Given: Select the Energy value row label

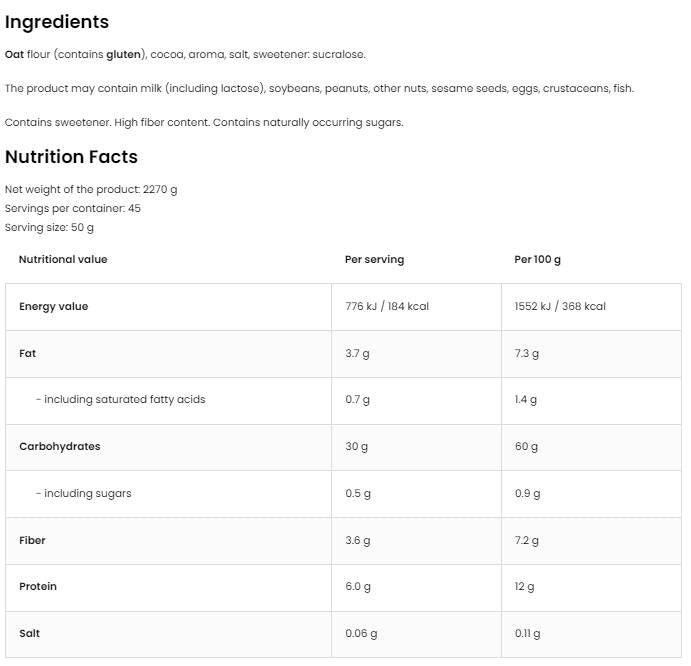Looking at the screenshot, I should (x=53, y=306).
